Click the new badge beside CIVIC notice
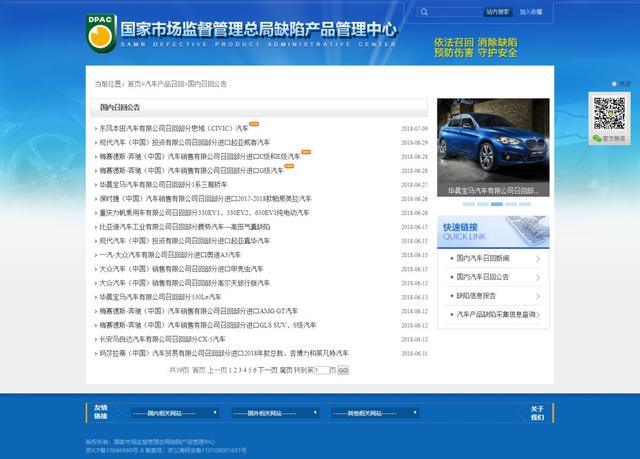The width and height of the screenshot is (640, 459). 254,124
